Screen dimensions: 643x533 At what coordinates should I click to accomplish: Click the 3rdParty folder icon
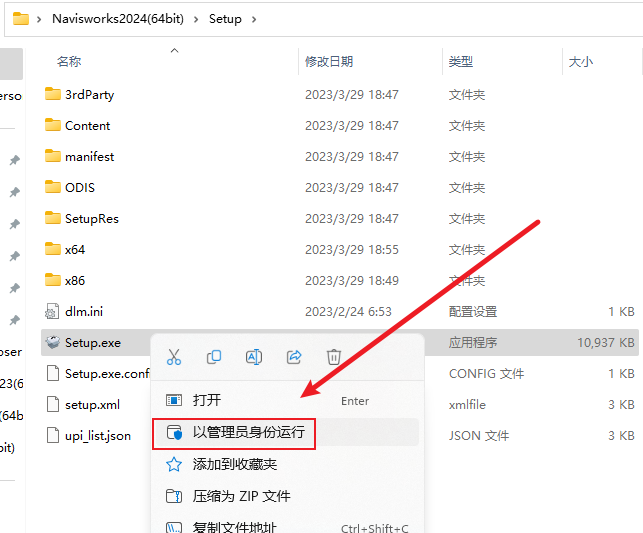[52, 94]
